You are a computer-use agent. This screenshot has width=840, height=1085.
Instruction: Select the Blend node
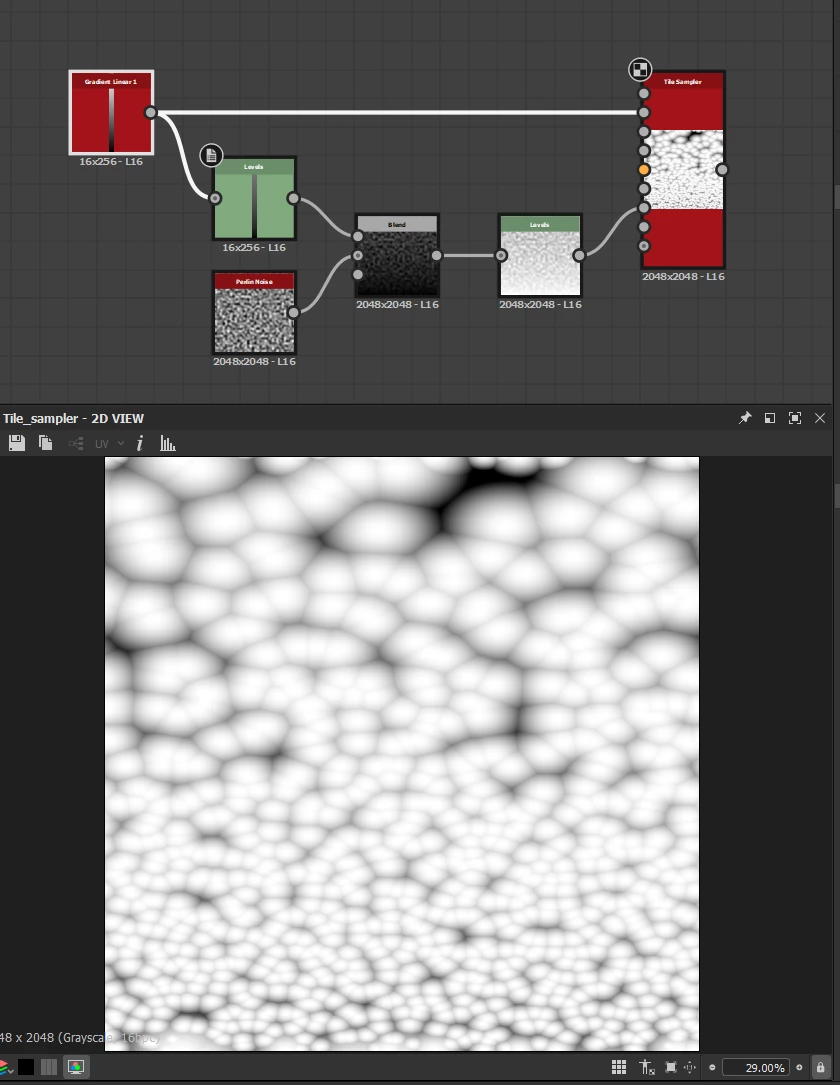[397, 255]
